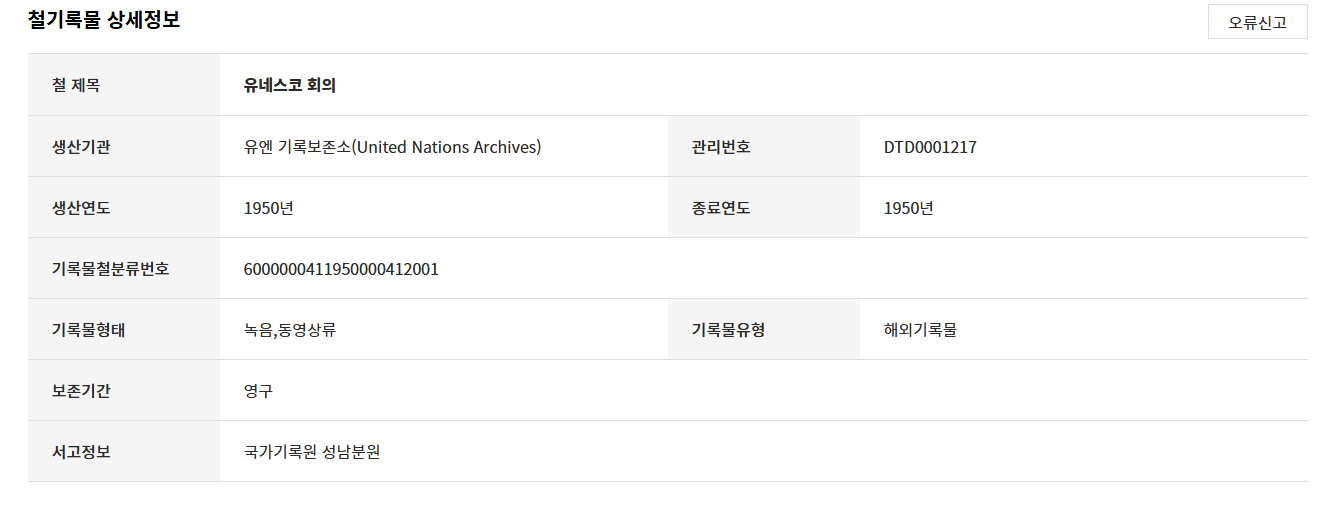Click the 기록물형태 label cell
This screenshot has width=1328, height=505.
pyautogui.click(x=124, y=330)
